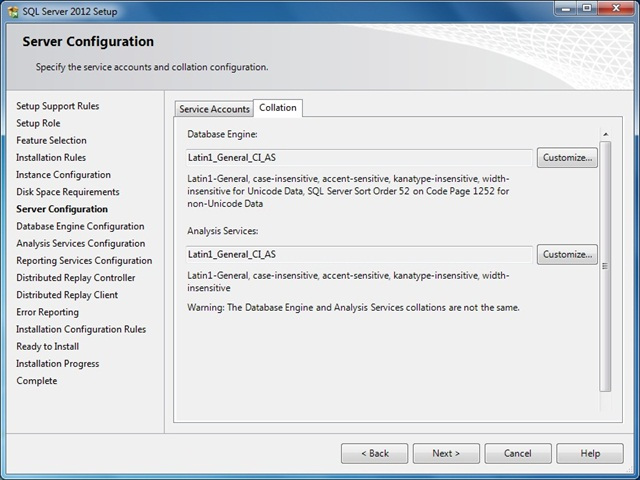
Task: Select Disk Space Requirements step
Action: tap(68, 192)
